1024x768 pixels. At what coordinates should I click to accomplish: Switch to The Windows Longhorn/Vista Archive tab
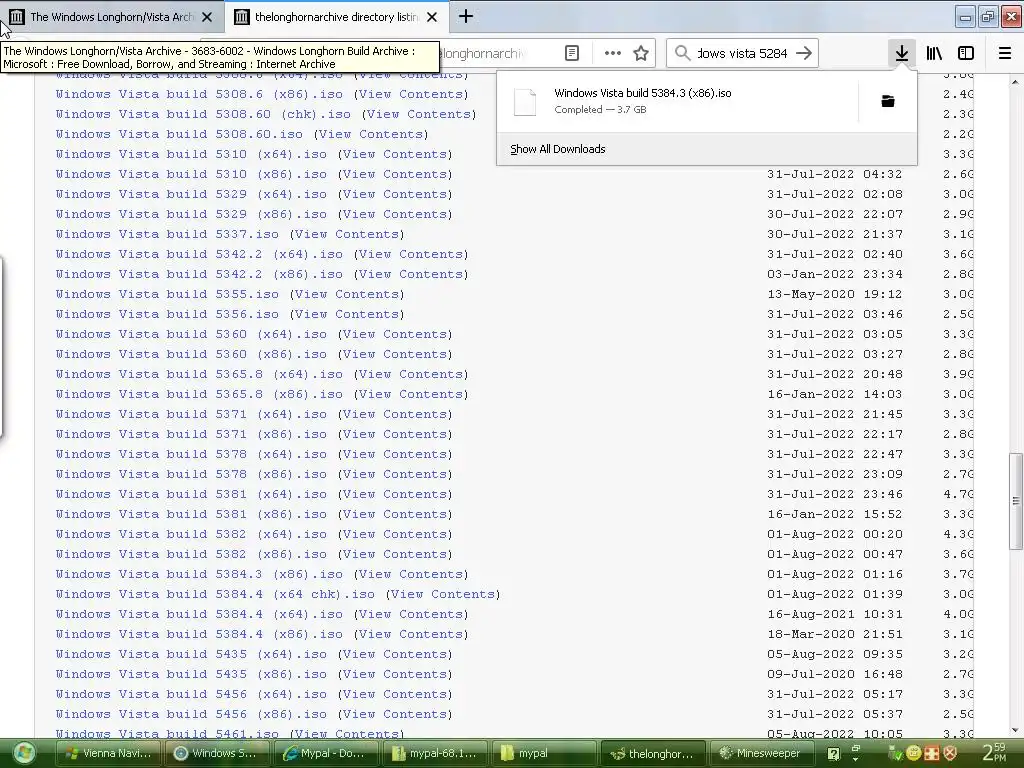[112, 17]
